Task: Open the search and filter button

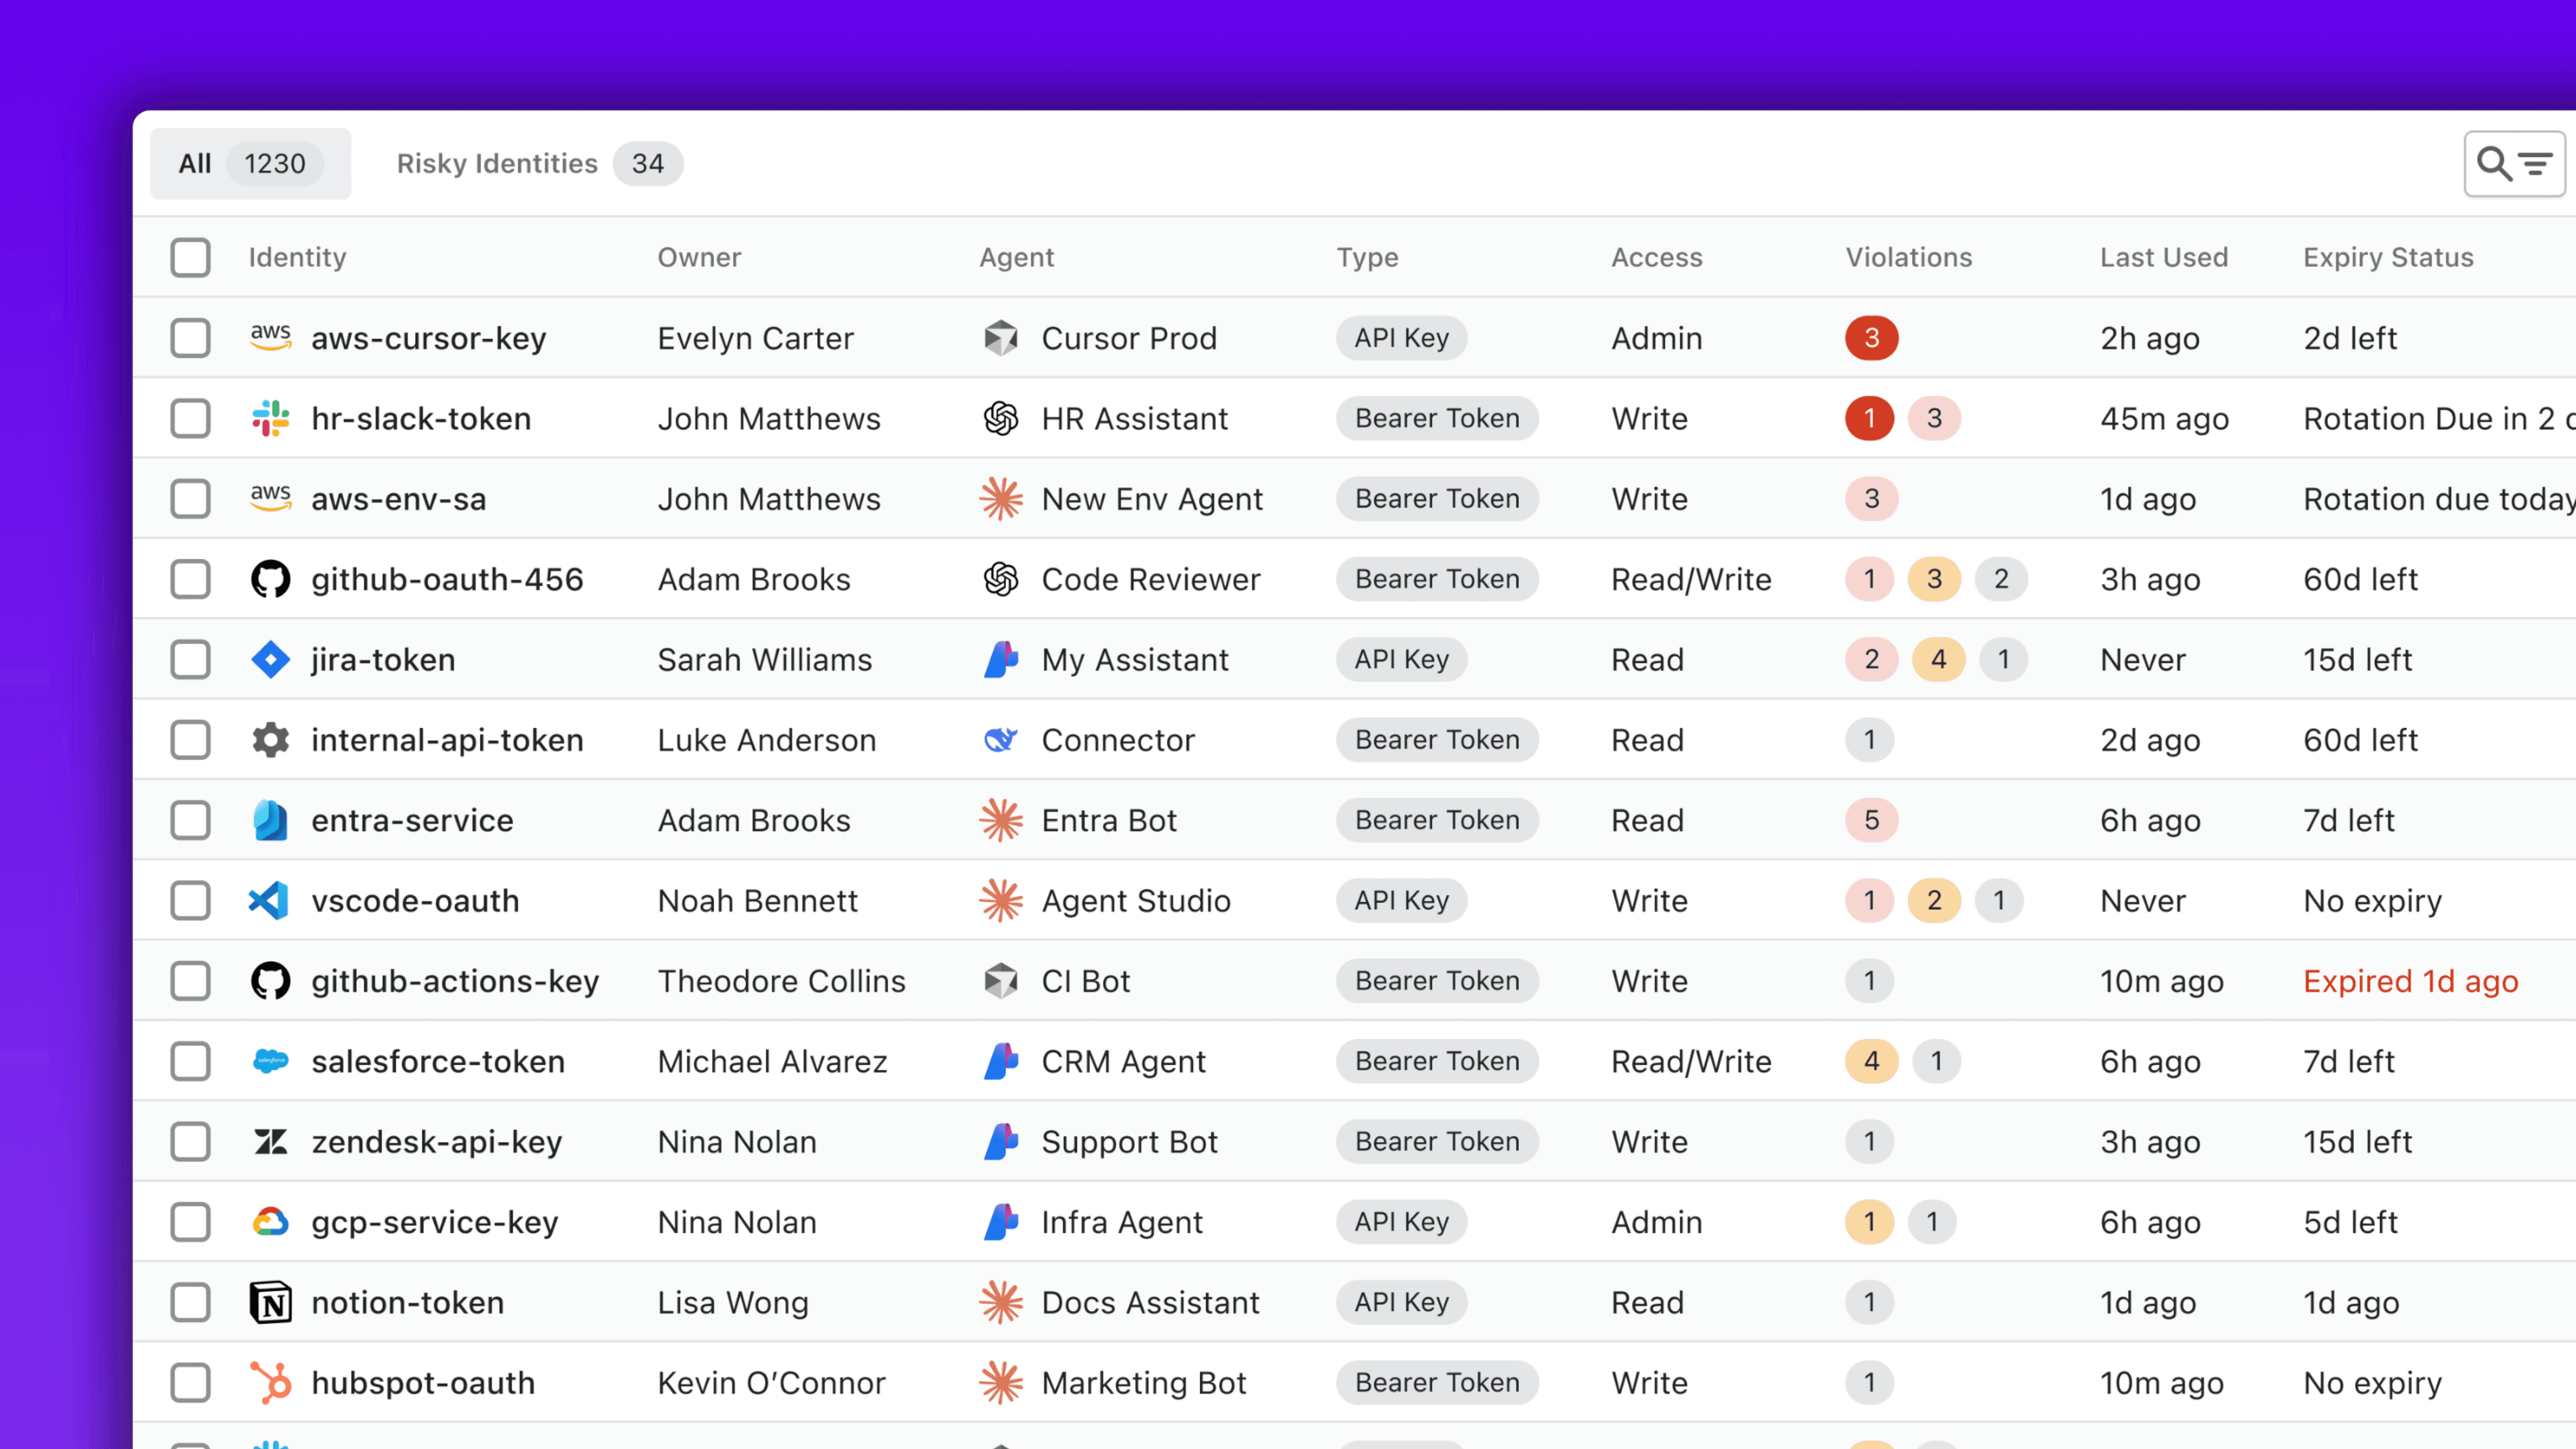Action: tap(2514, 163)
